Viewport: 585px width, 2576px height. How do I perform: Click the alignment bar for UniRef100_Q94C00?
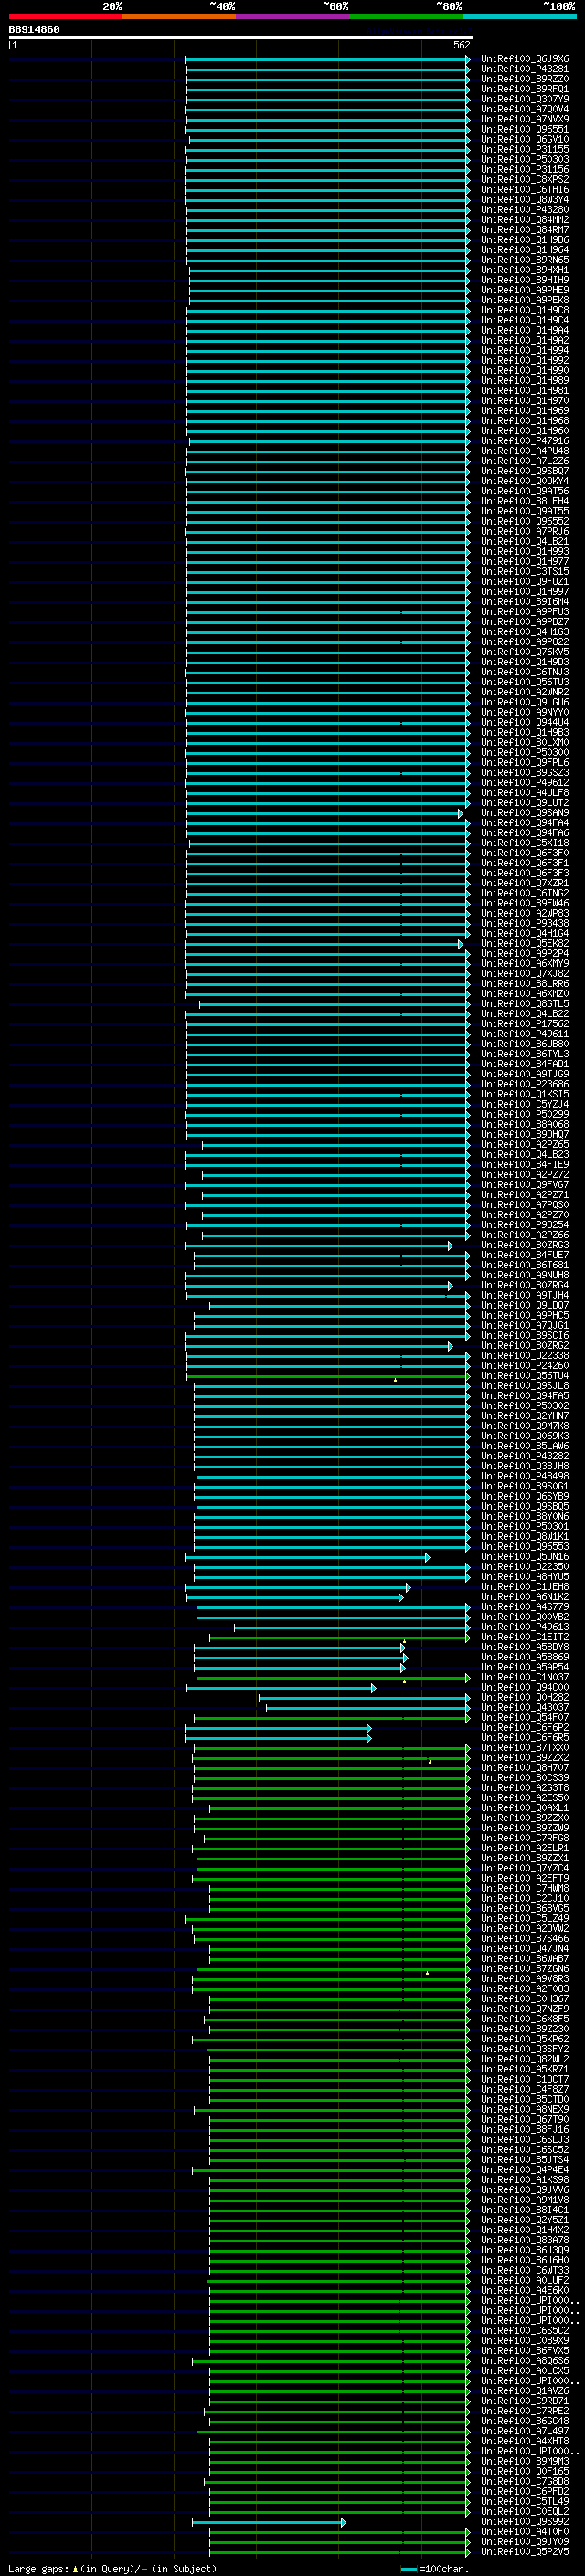click(x=281, y=1688)
